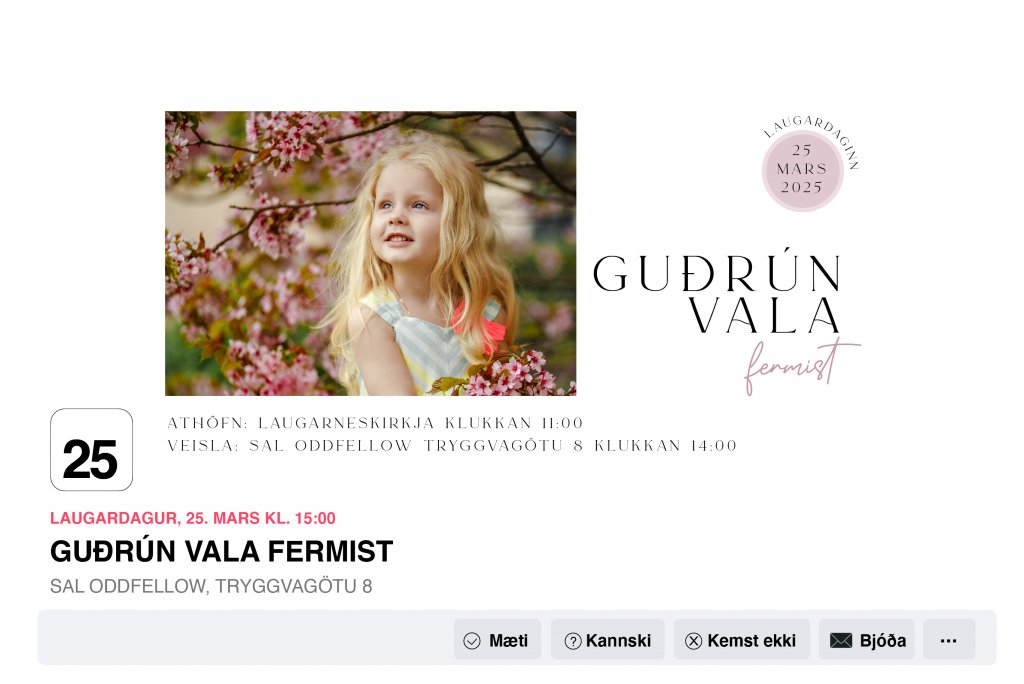Click the envelope icon on Bjóða
Screen dimensions: 1024x684
(840, 640)
